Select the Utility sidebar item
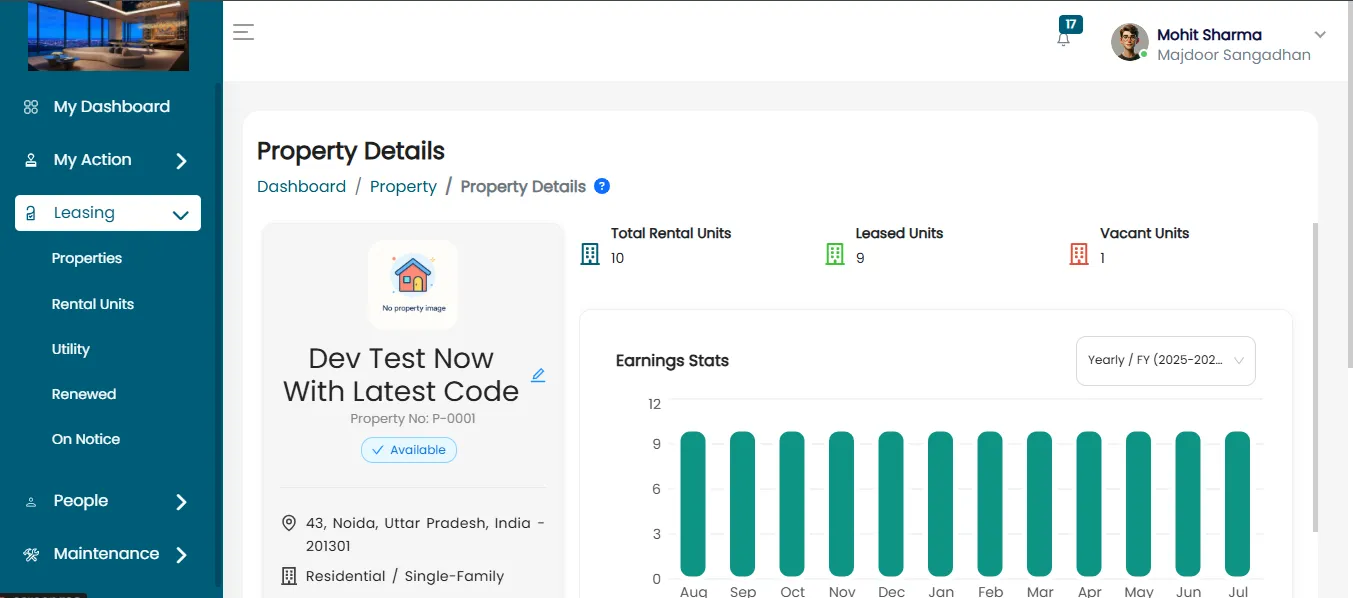 pos(71,349)
